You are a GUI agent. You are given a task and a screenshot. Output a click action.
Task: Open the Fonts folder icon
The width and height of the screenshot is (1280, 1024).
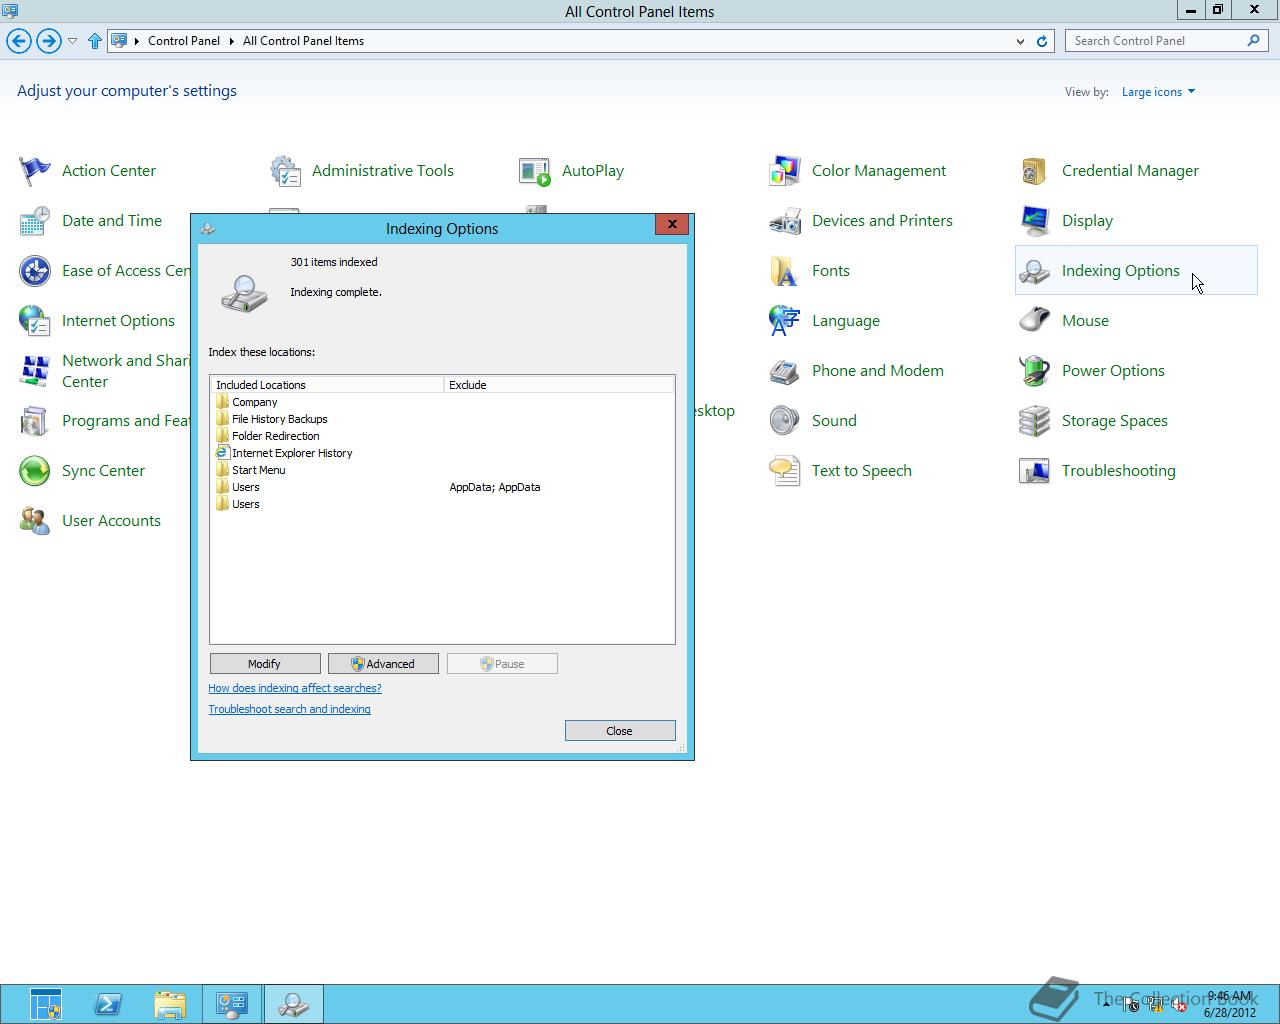pyautogui.click(x=785, y=271)
